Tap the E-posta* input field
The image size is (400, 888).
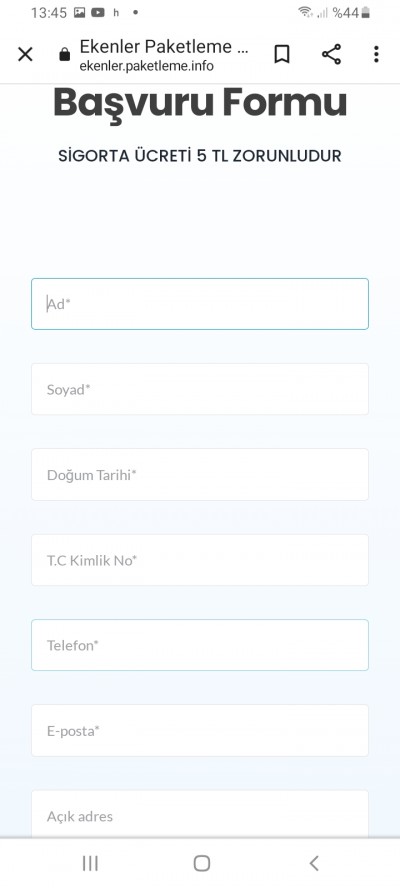(200, 731)
